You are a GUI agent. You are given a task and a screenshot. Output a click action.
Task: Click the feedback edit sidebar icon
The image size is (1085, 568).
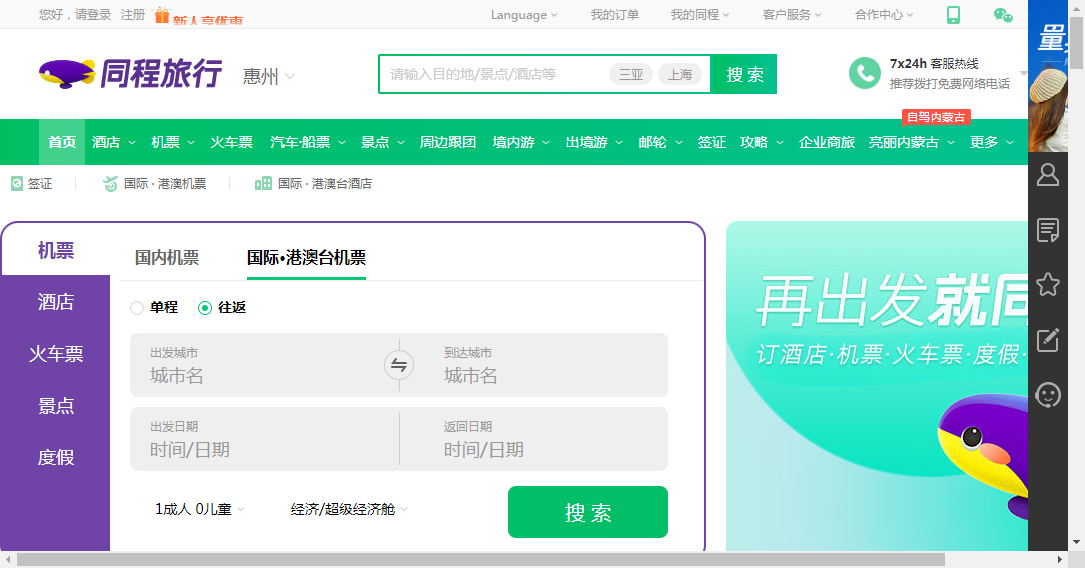coord(1048,340)
